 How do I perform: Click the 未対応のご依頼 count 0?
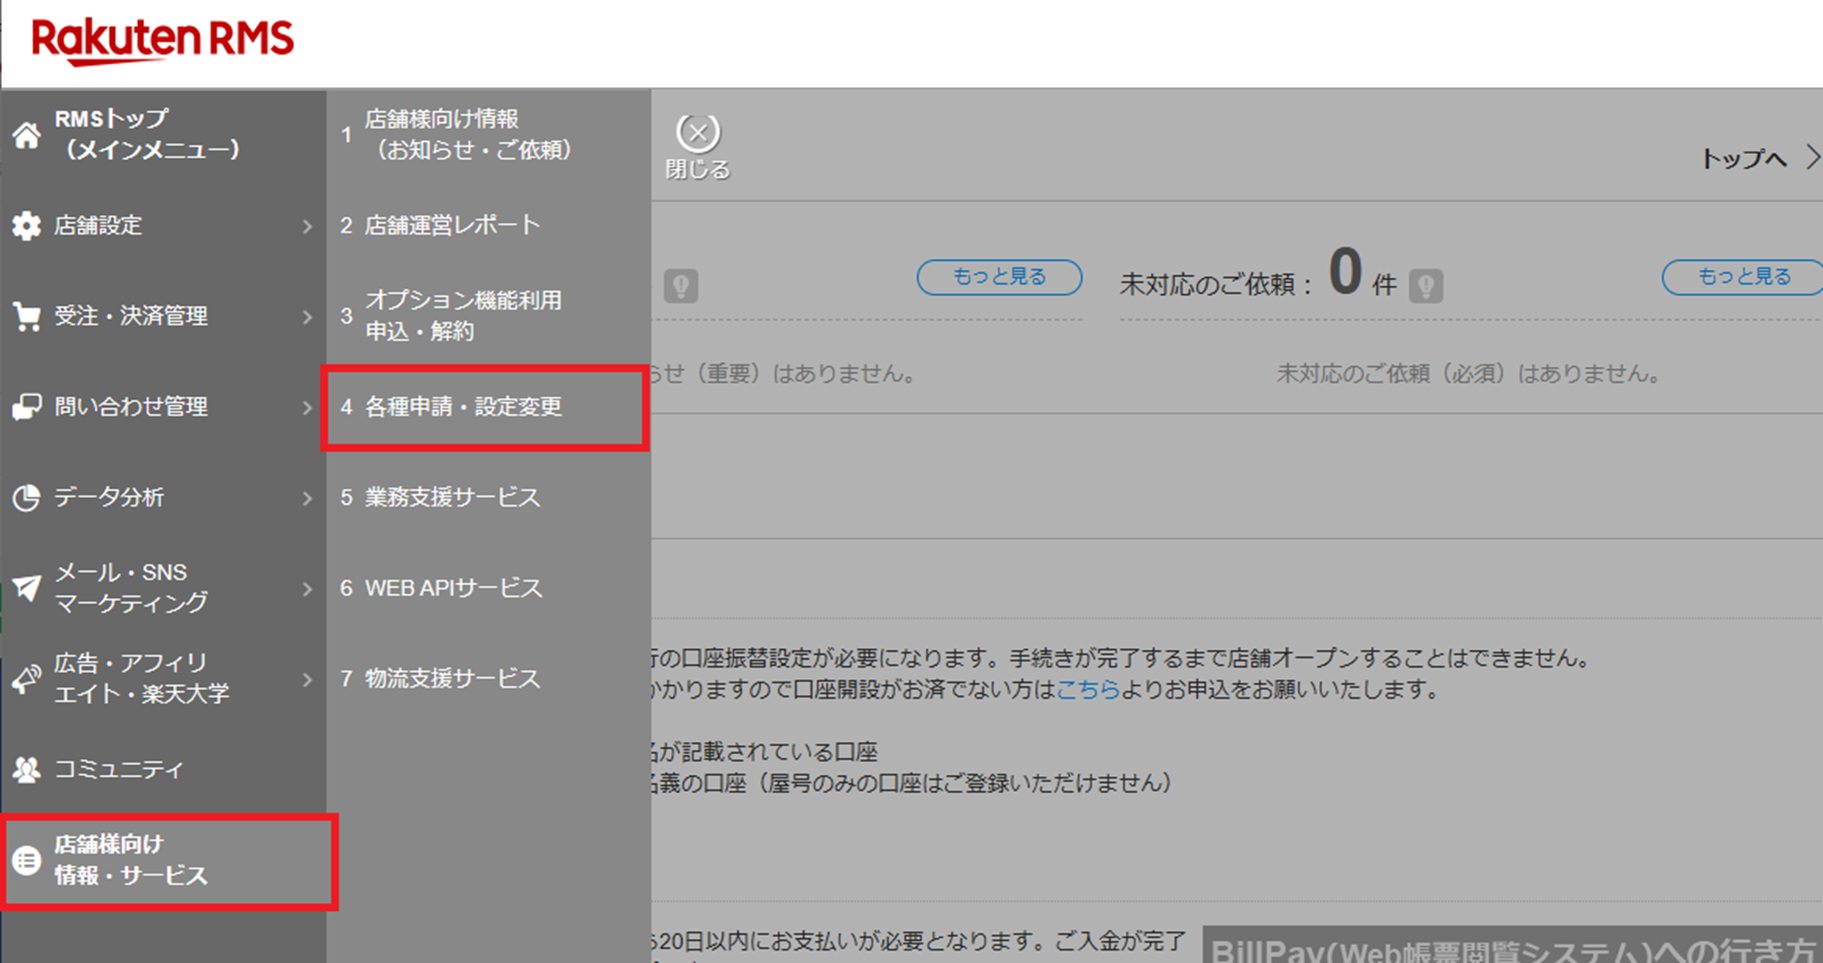point(1345,272)
